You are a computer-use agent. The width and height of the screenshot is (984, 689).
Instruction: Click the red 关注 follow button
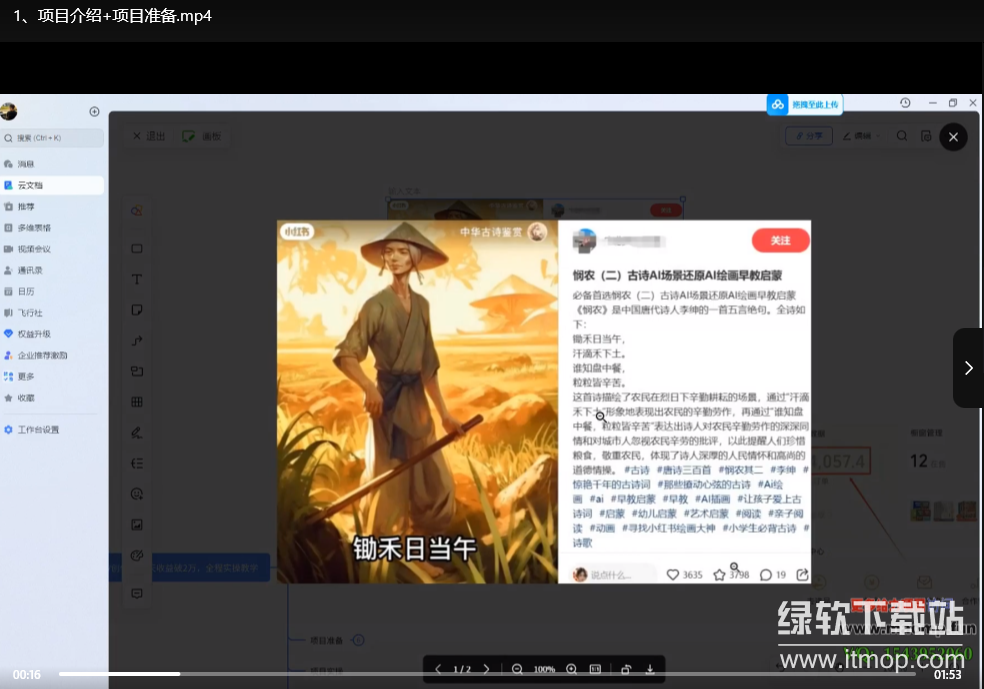pyautogui.click(x=780, y=241)
